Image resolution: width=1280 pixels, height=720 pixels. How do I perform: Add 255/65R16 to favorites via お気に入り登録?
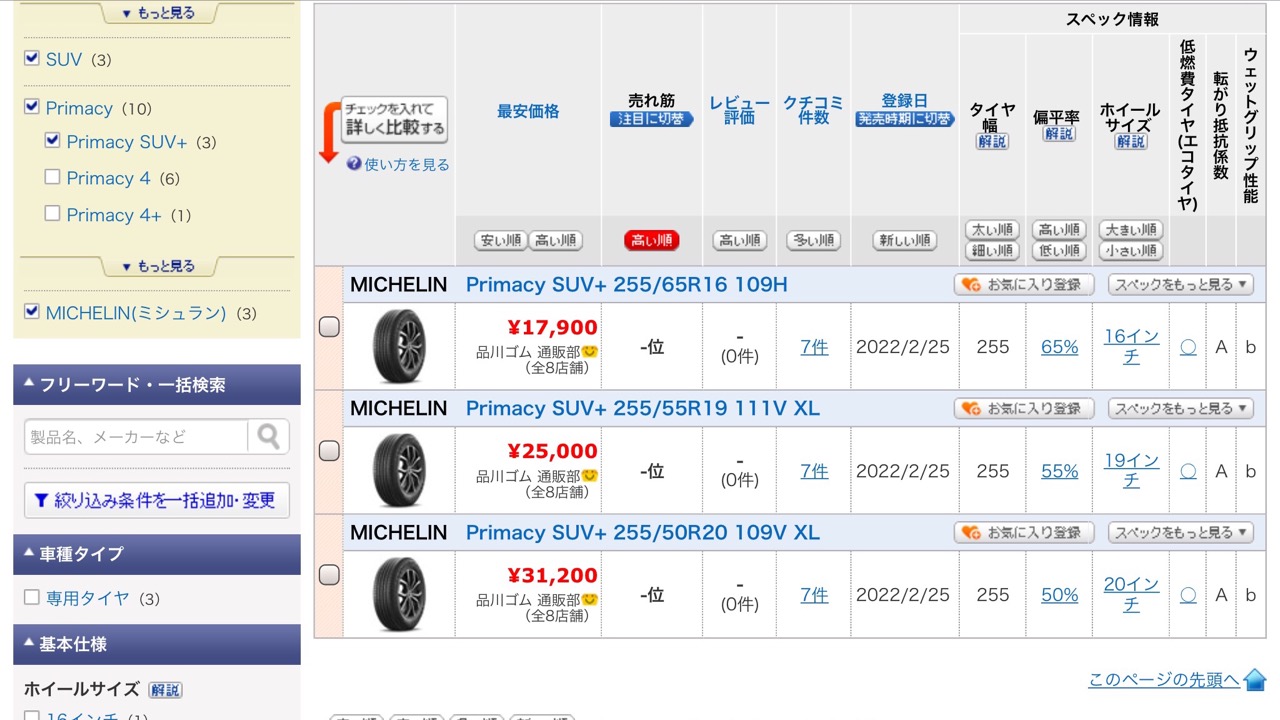coord(1024,285)
